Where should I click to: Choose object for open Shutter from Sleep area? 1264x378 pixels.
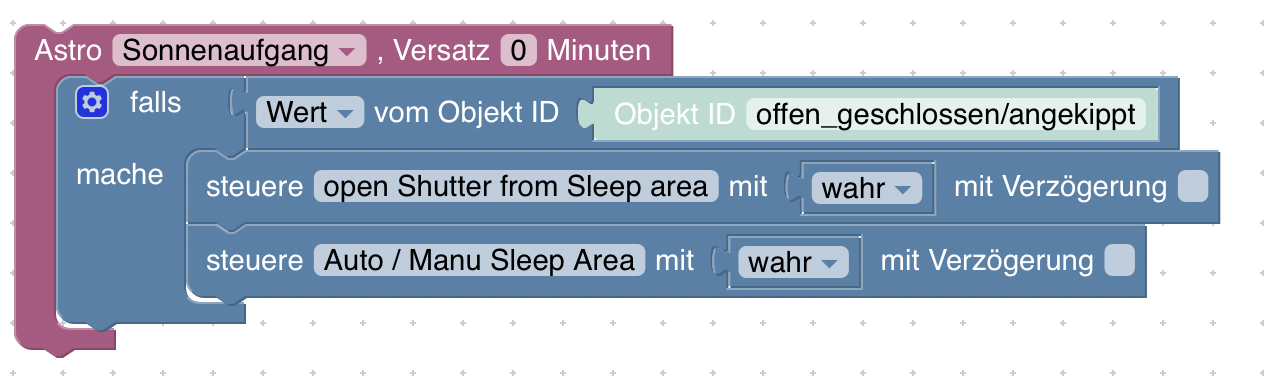point(516,186)
